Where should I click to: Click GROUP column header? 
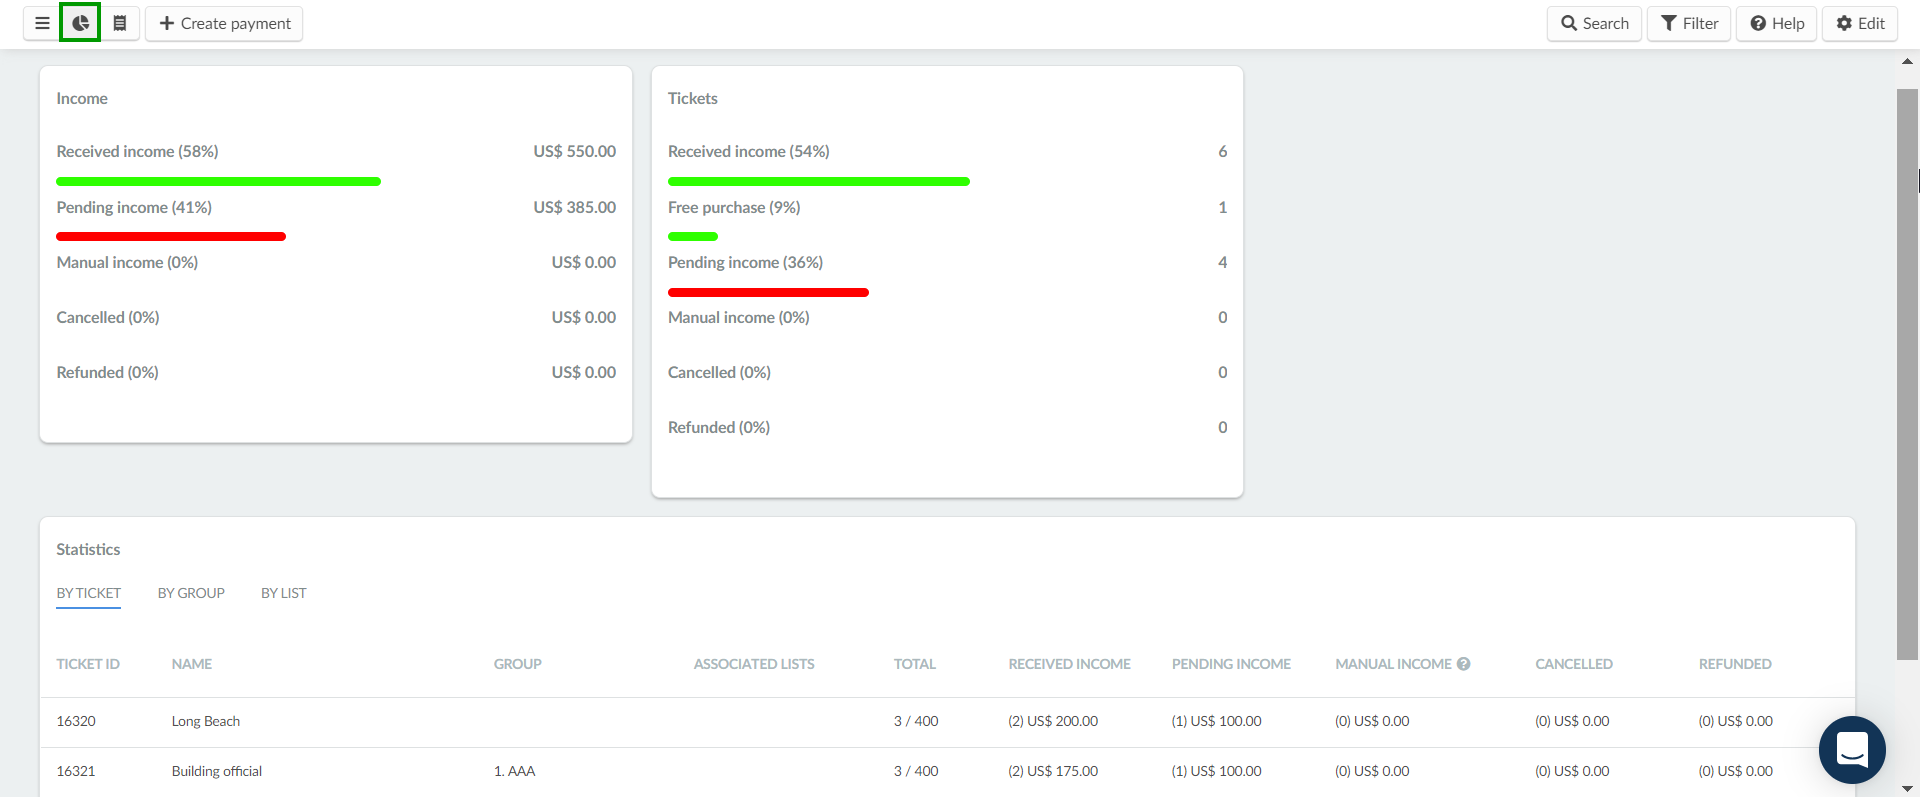coord(518,664)
